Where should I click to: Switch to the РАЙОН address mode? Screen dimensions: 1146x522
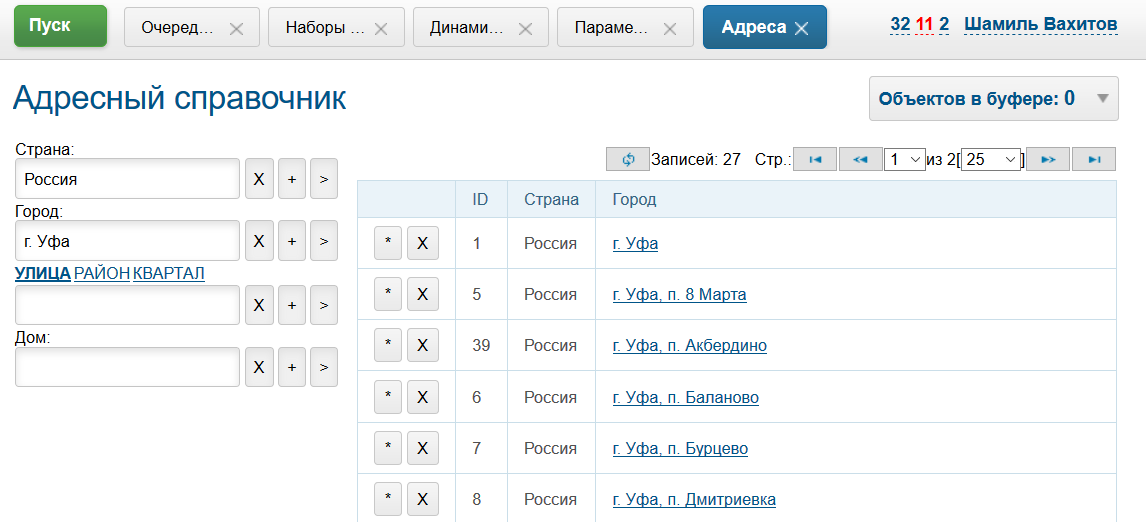[102, 273]
